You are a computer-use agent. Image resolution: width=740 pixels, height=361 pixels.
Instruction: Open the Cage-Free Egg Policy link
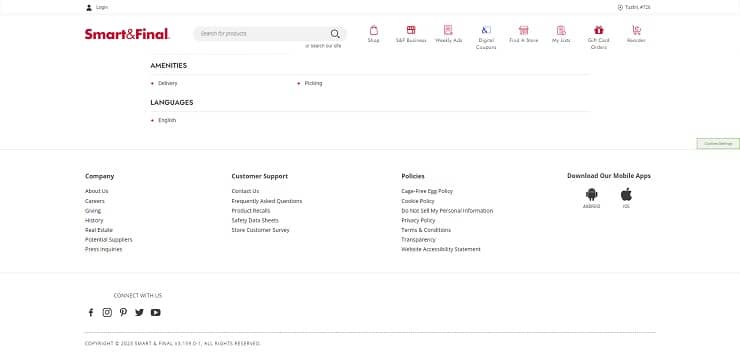click(427, 191)
